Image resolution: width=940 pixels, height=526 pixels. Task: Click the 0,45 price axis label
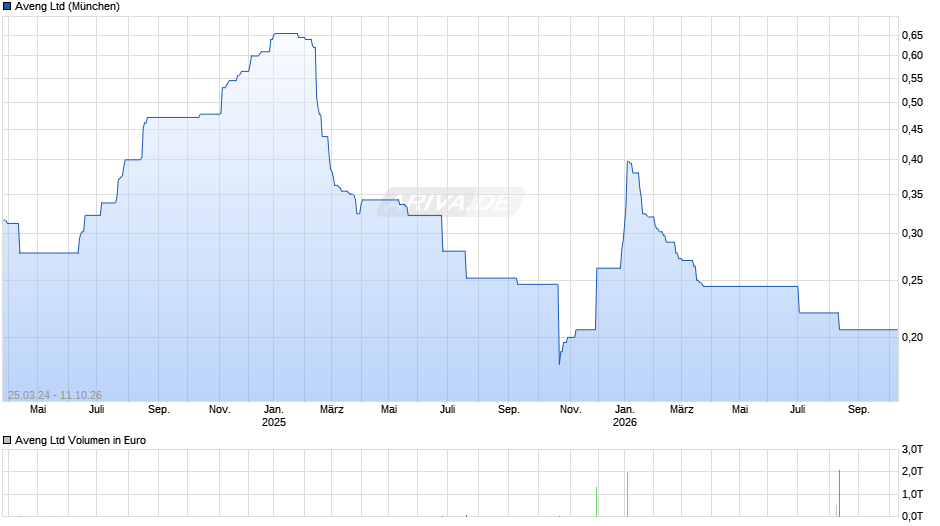point(912,130)
